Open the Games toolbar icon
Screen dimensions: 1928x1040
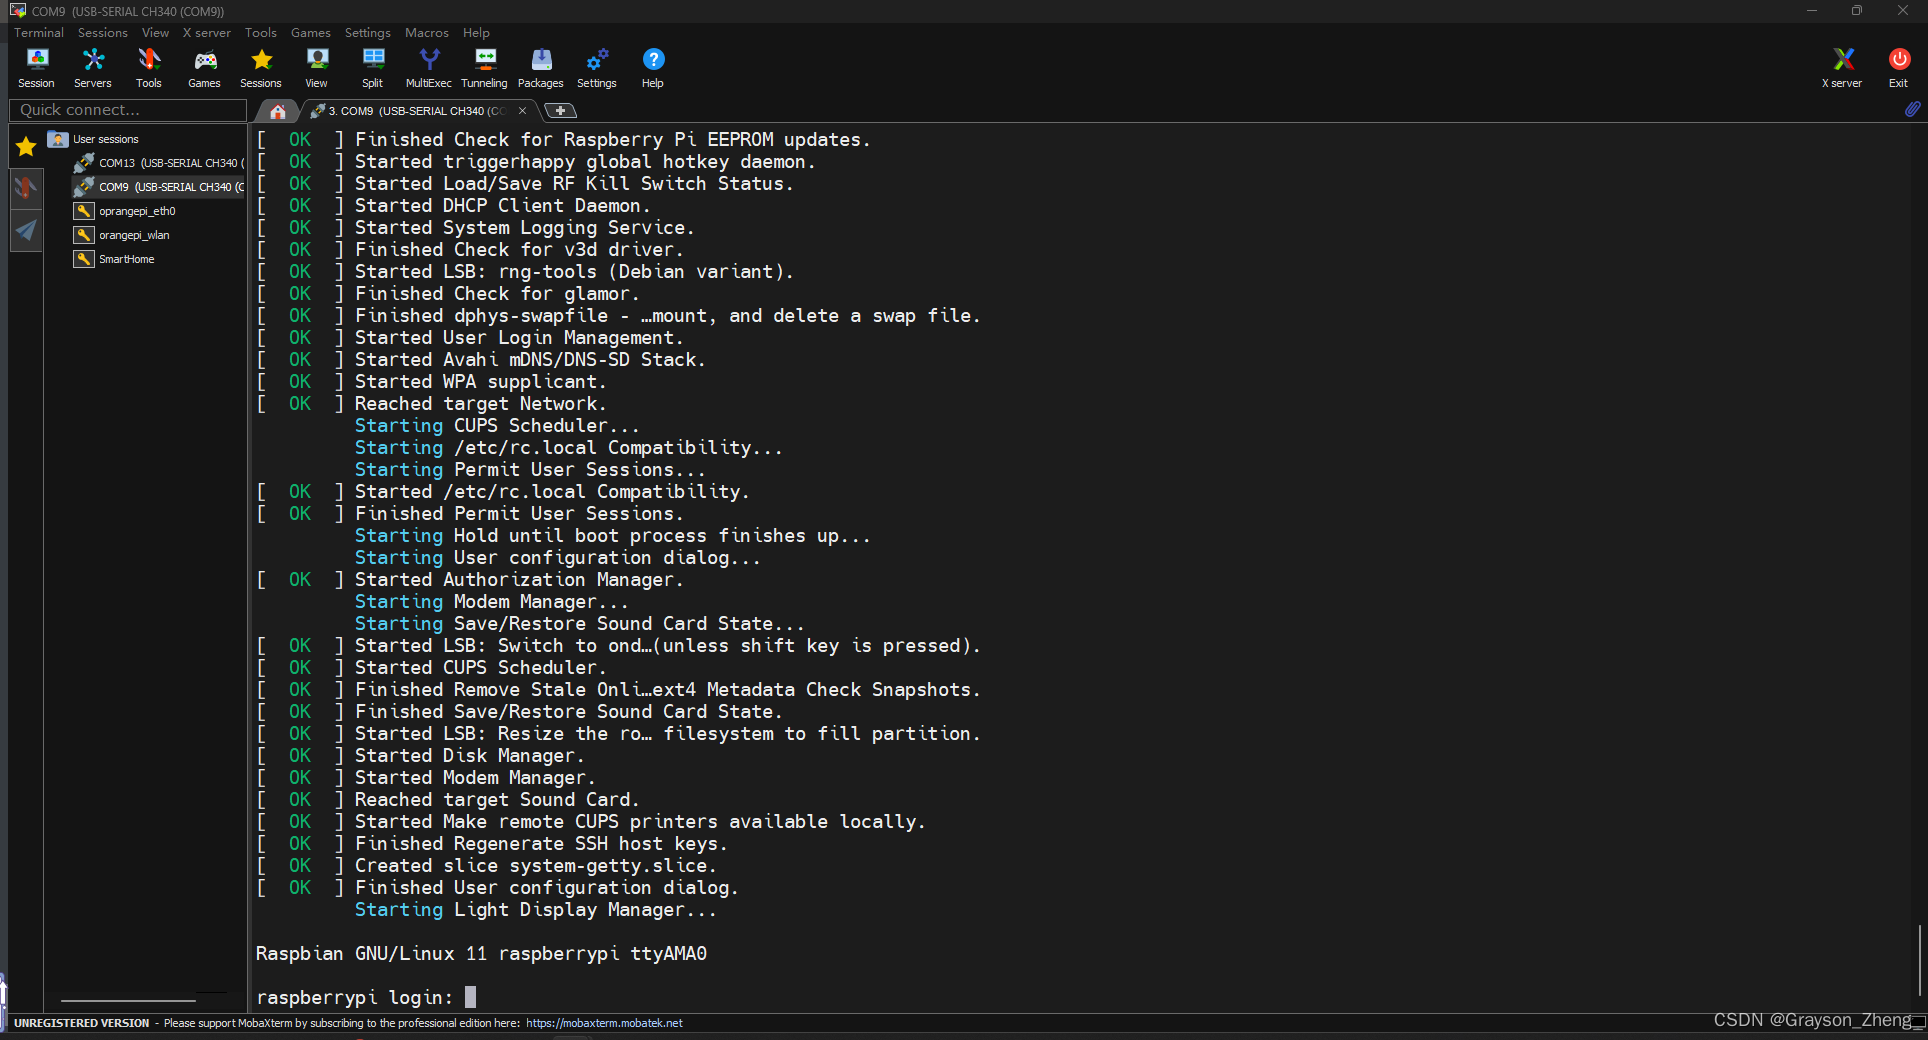click(205, 68)
